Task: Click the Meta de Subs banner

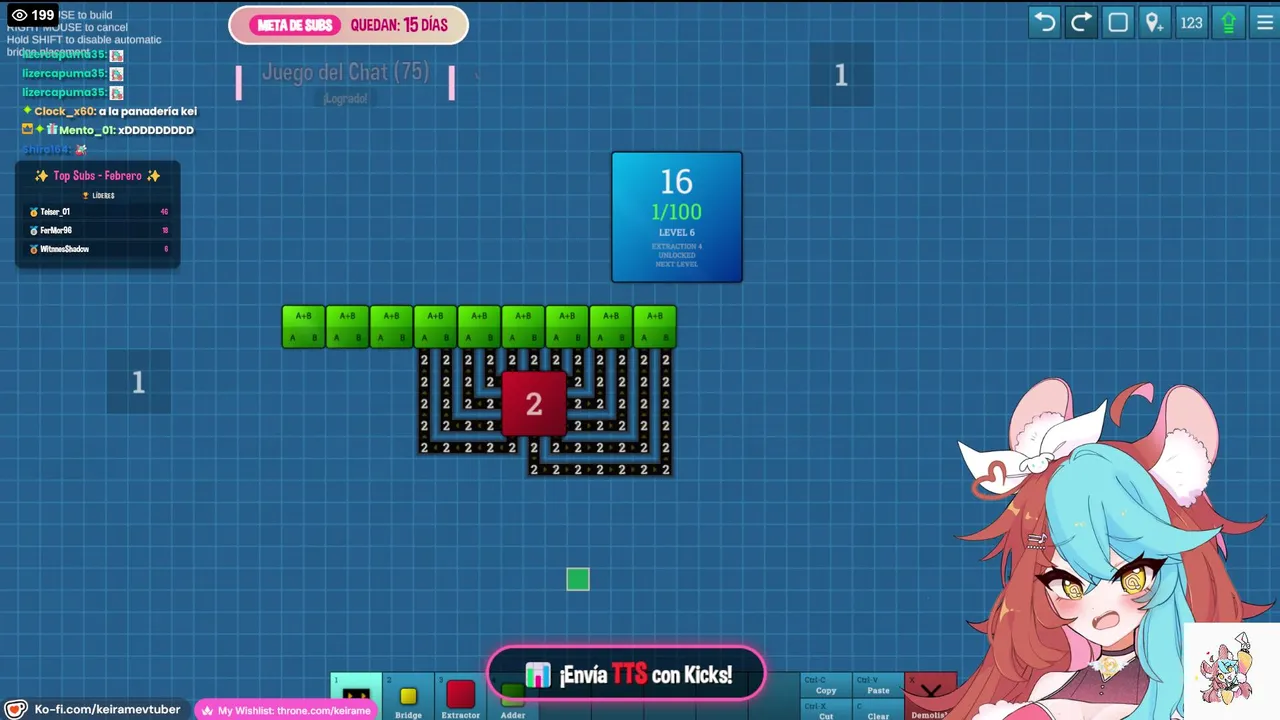Action: [x=348, y=25]
